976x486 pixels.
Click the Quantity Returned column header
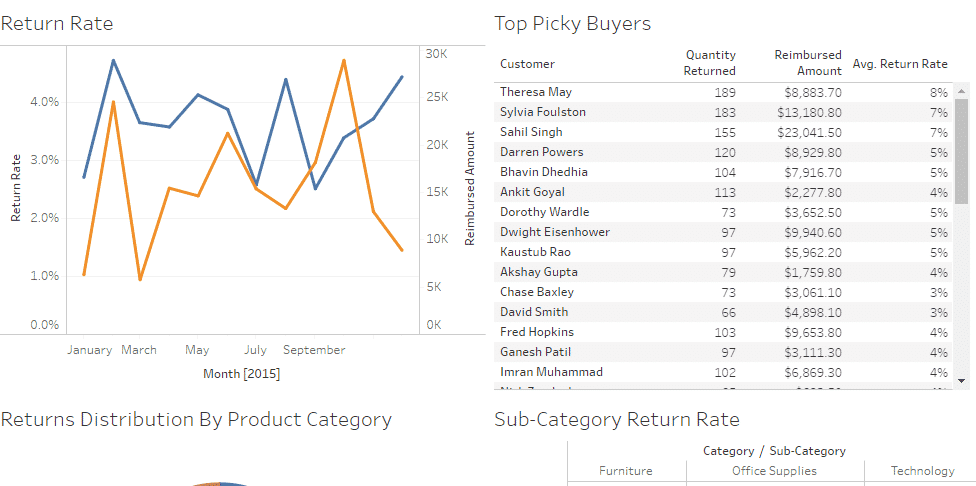coord(709,63)
